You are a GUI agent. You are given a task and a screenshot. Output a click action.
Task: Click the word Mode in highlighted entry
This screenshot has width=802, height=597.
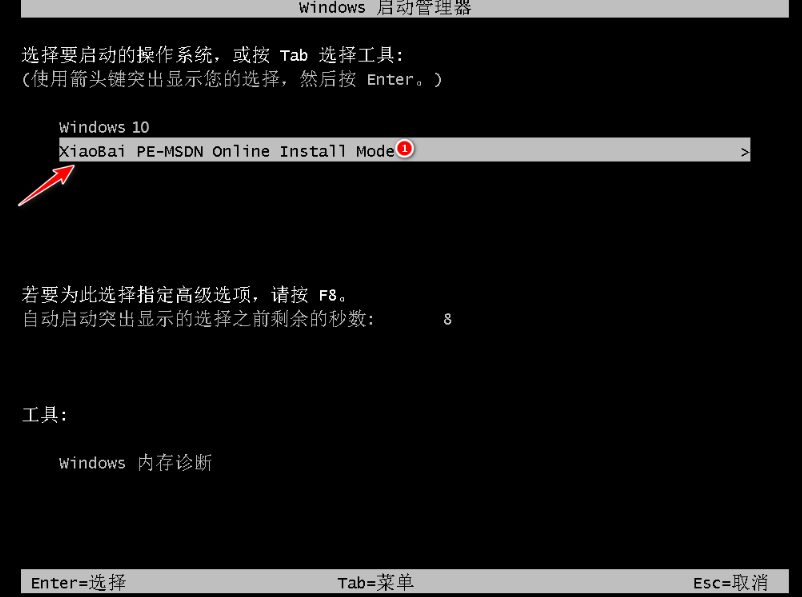point(375,151)
